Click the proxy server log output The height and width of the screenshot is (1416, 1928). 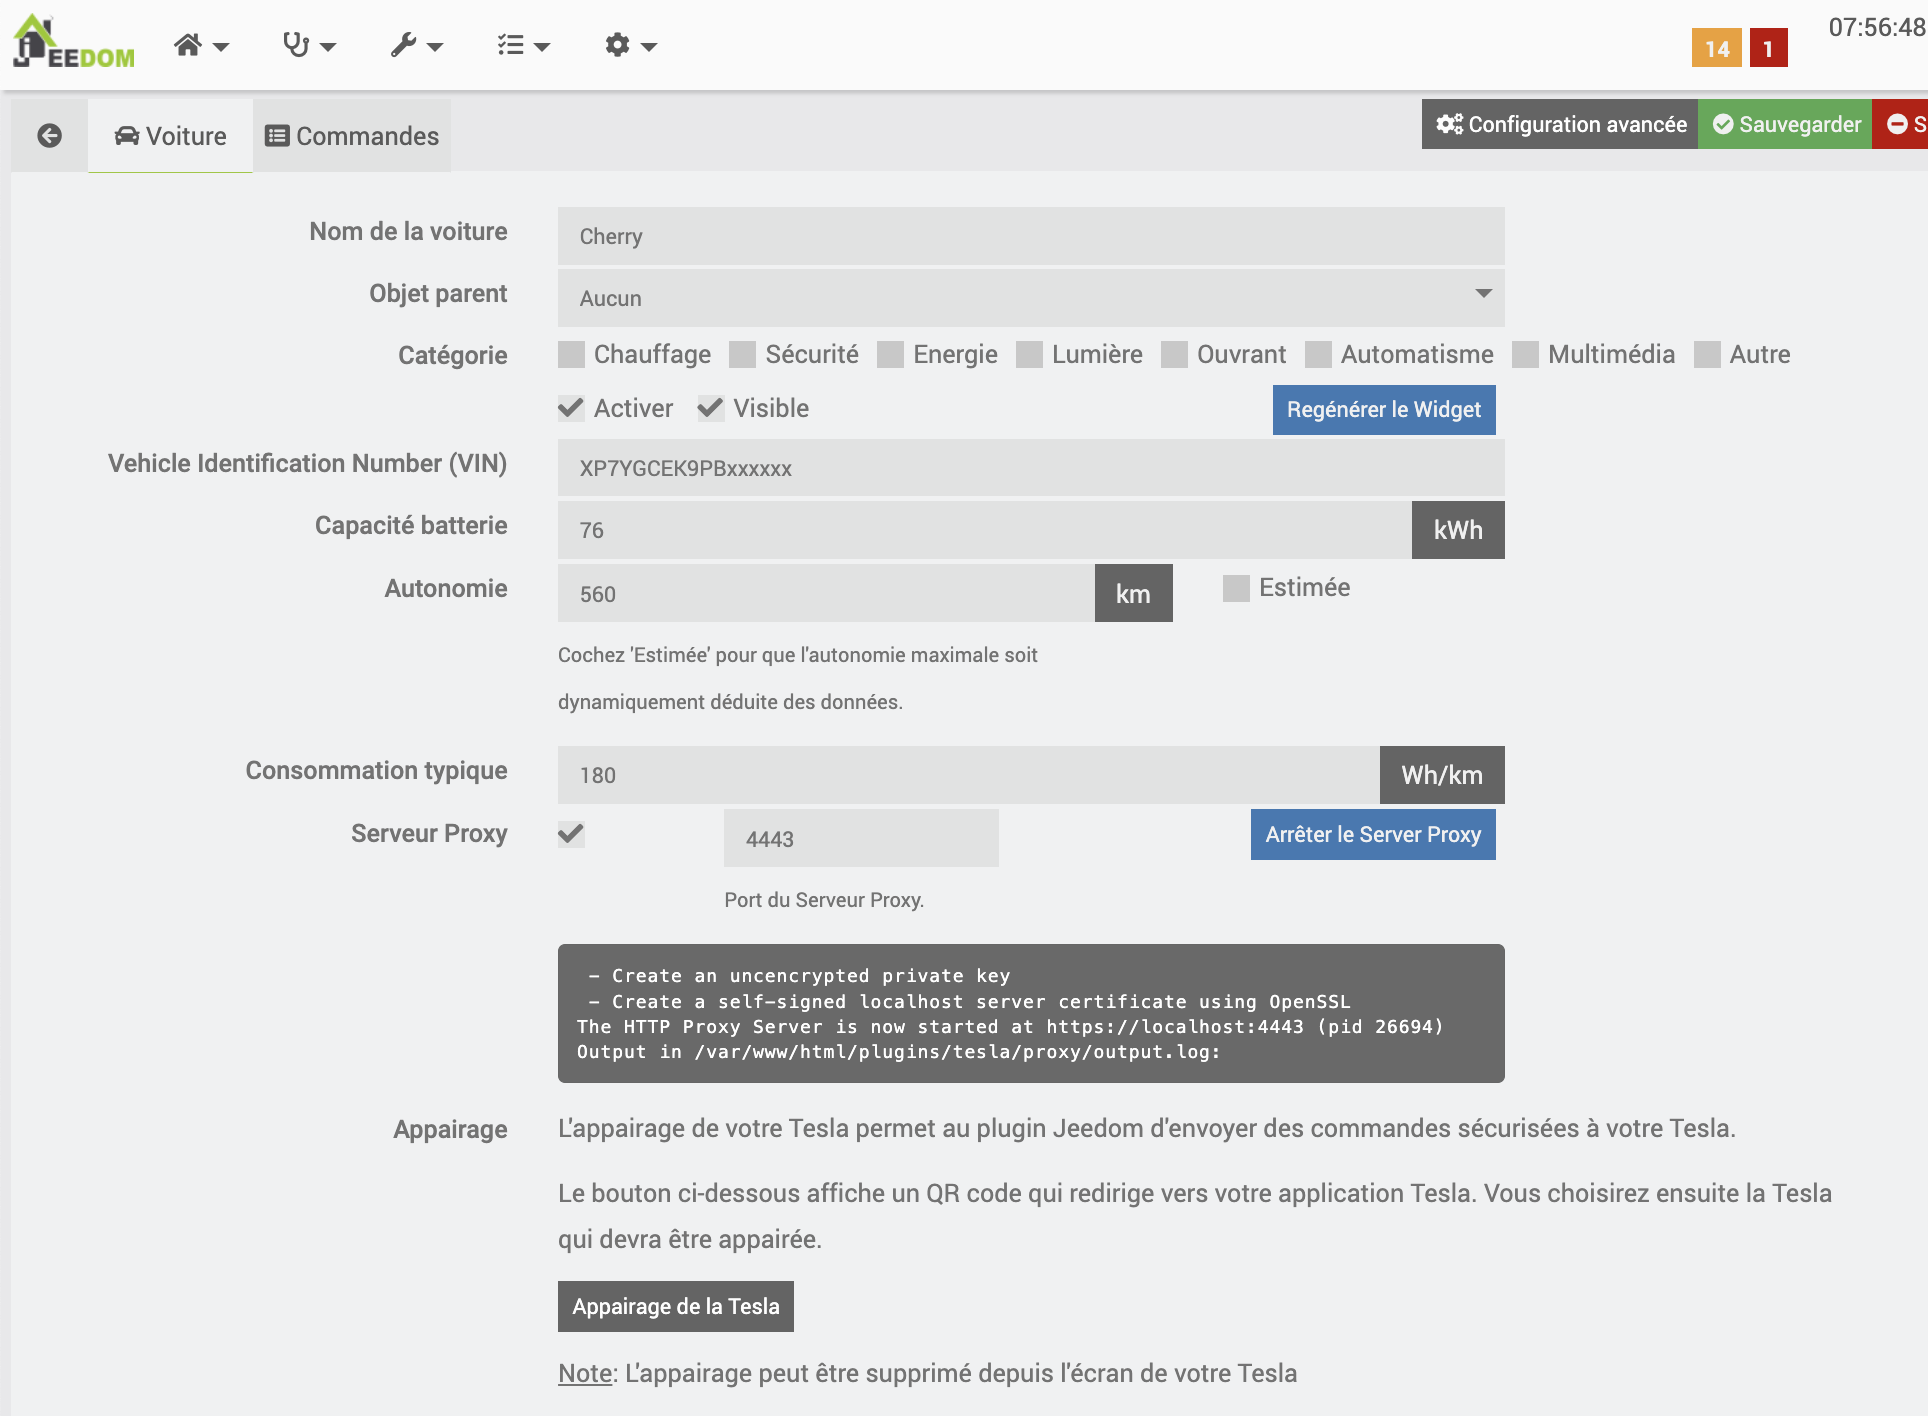(1031, 1013)
